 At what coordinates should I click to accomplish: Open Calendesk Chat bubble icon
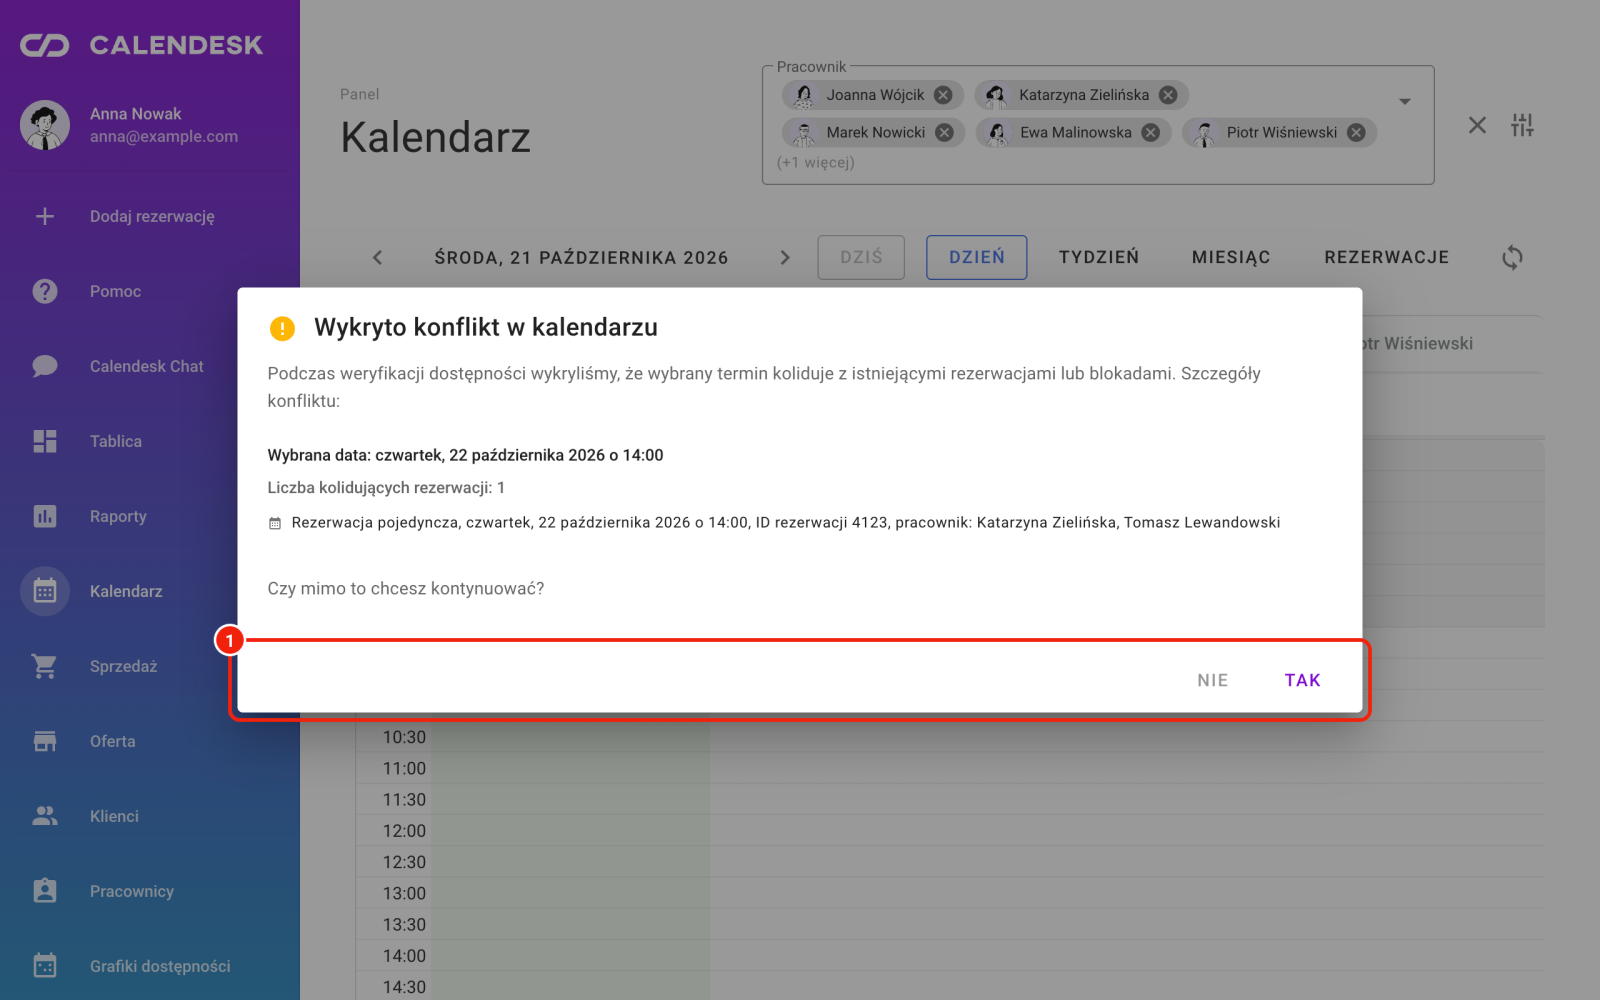[x=45, y=366]
